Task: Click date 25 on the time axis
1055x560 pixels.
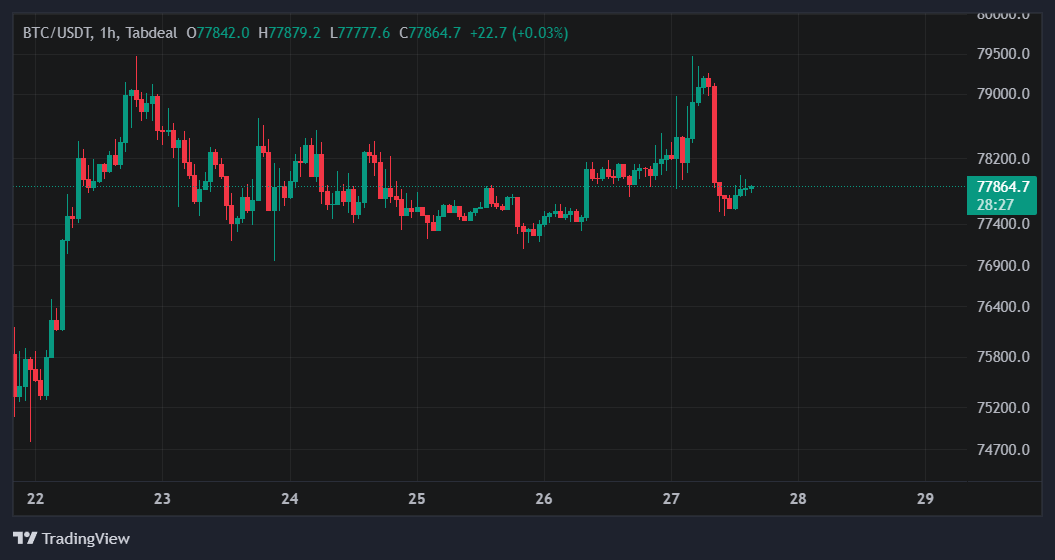Action: point(416,499)
